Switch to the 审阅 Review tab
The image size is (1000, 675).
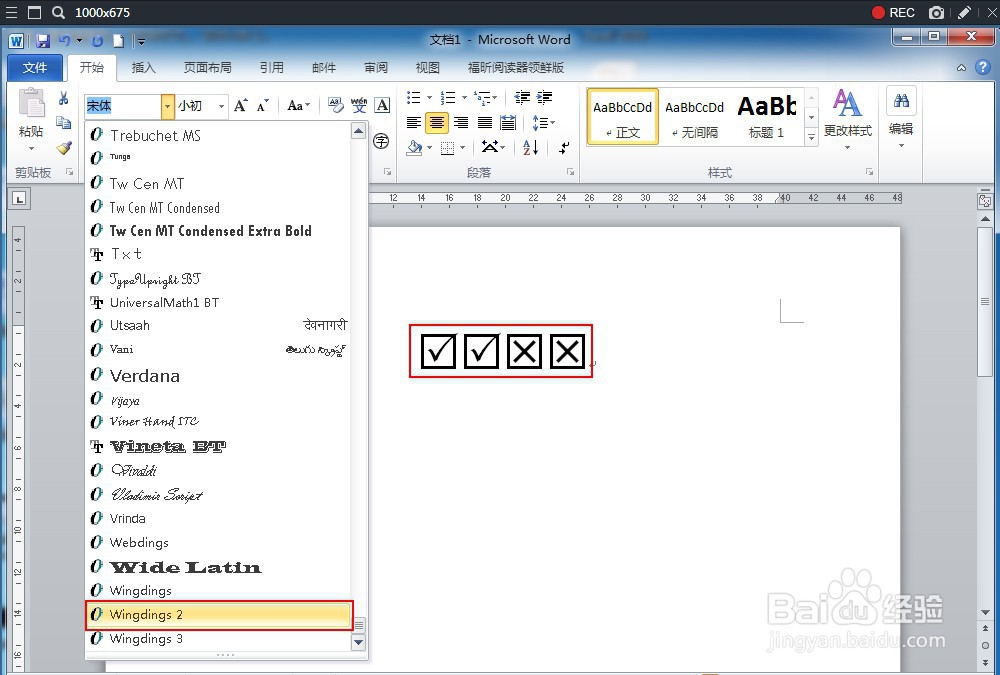click(x=376, y=68)
